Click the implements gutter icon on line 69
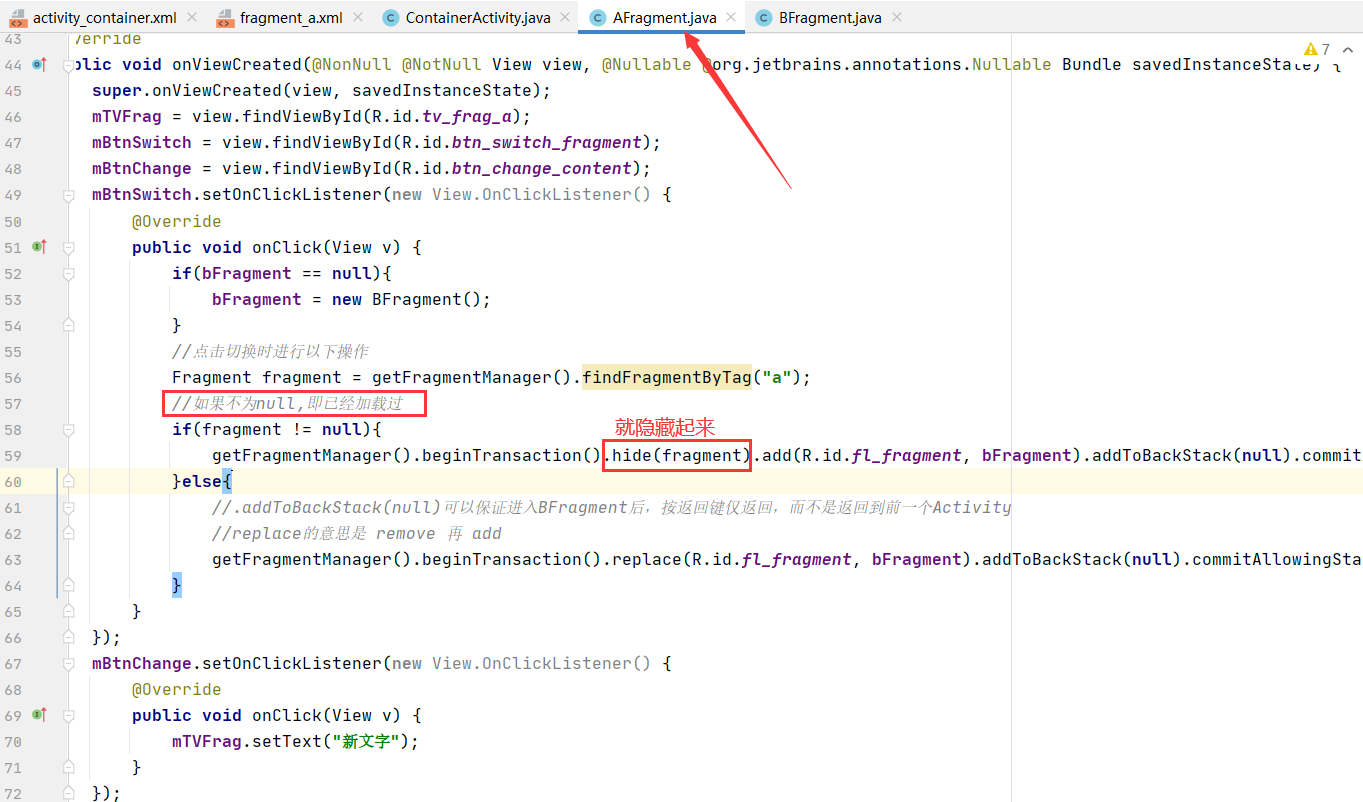Screen dimensions: 1363x802 point(39,714)
